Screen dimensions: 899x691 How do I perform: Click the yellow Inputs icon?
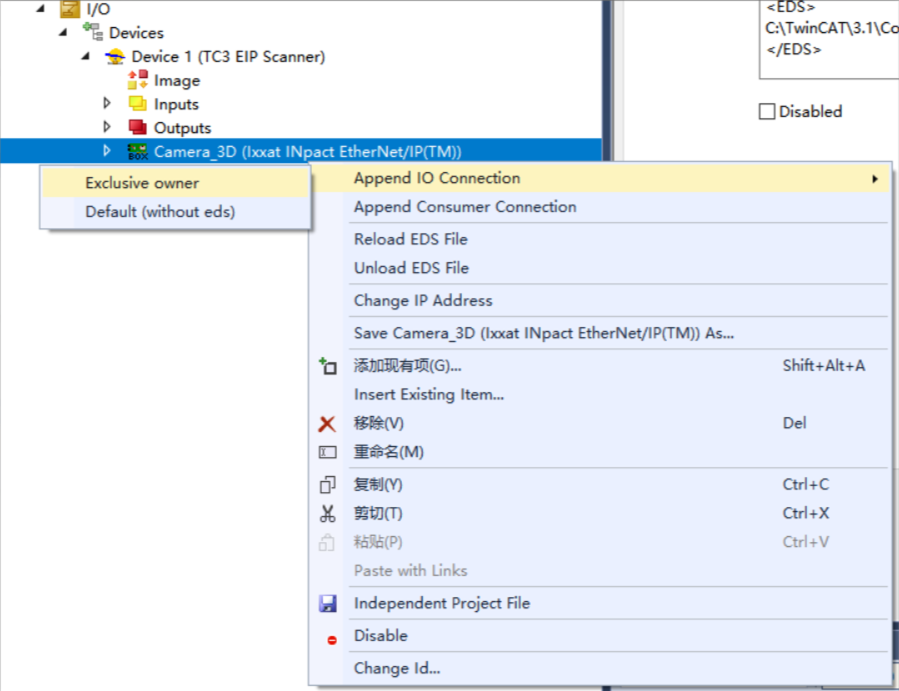137,104
